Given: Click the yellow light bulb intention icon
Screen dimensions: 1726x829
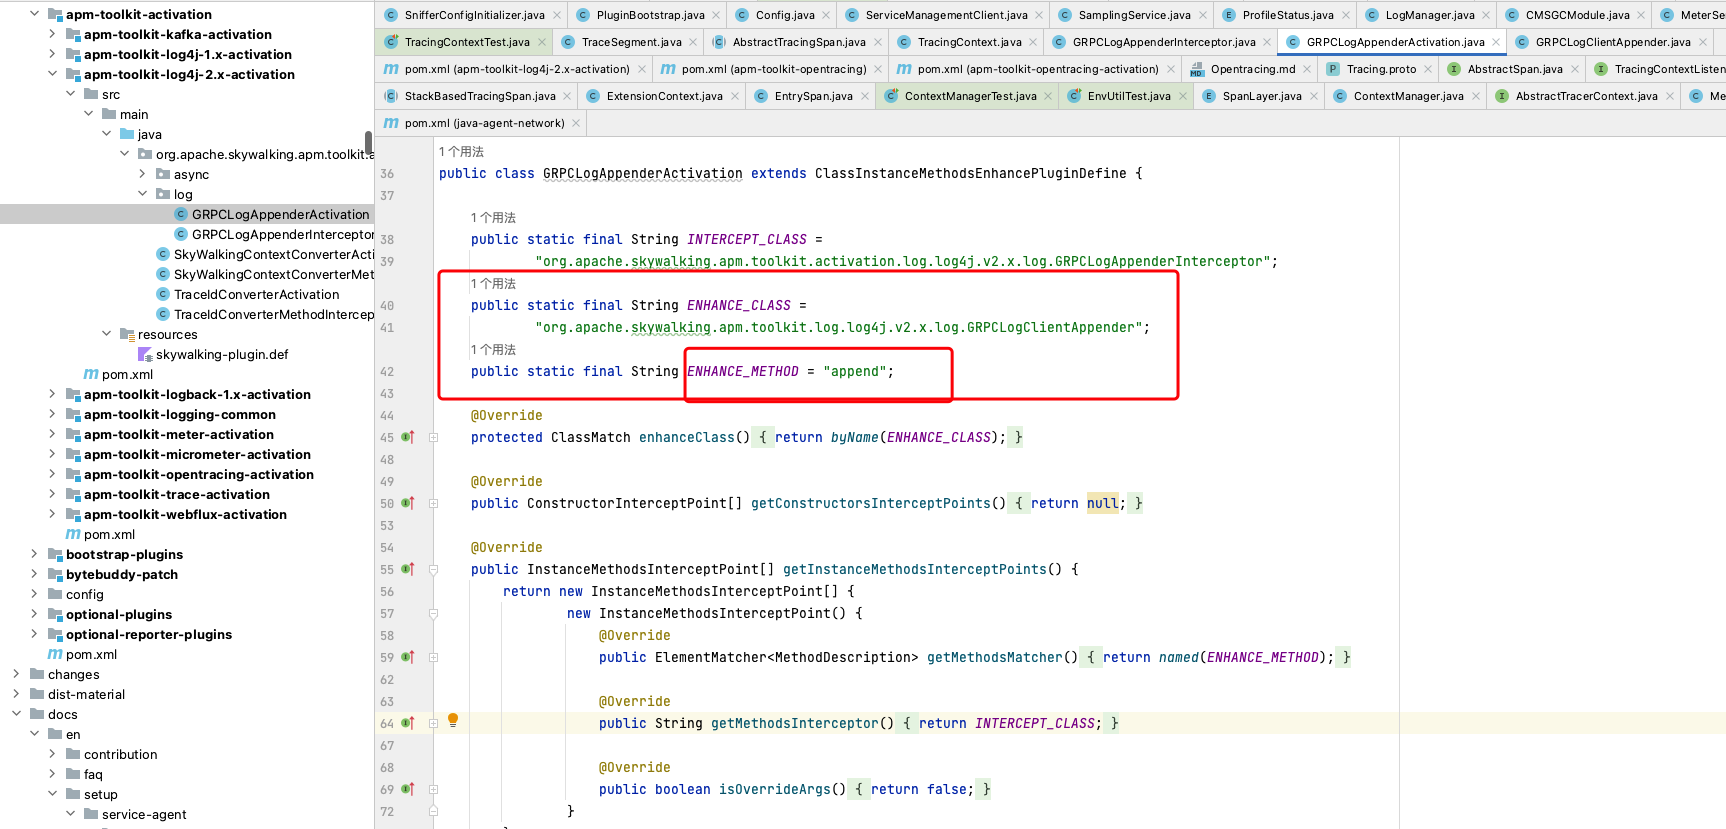Looking at the screenshot, I should click(x=453, y=720).
